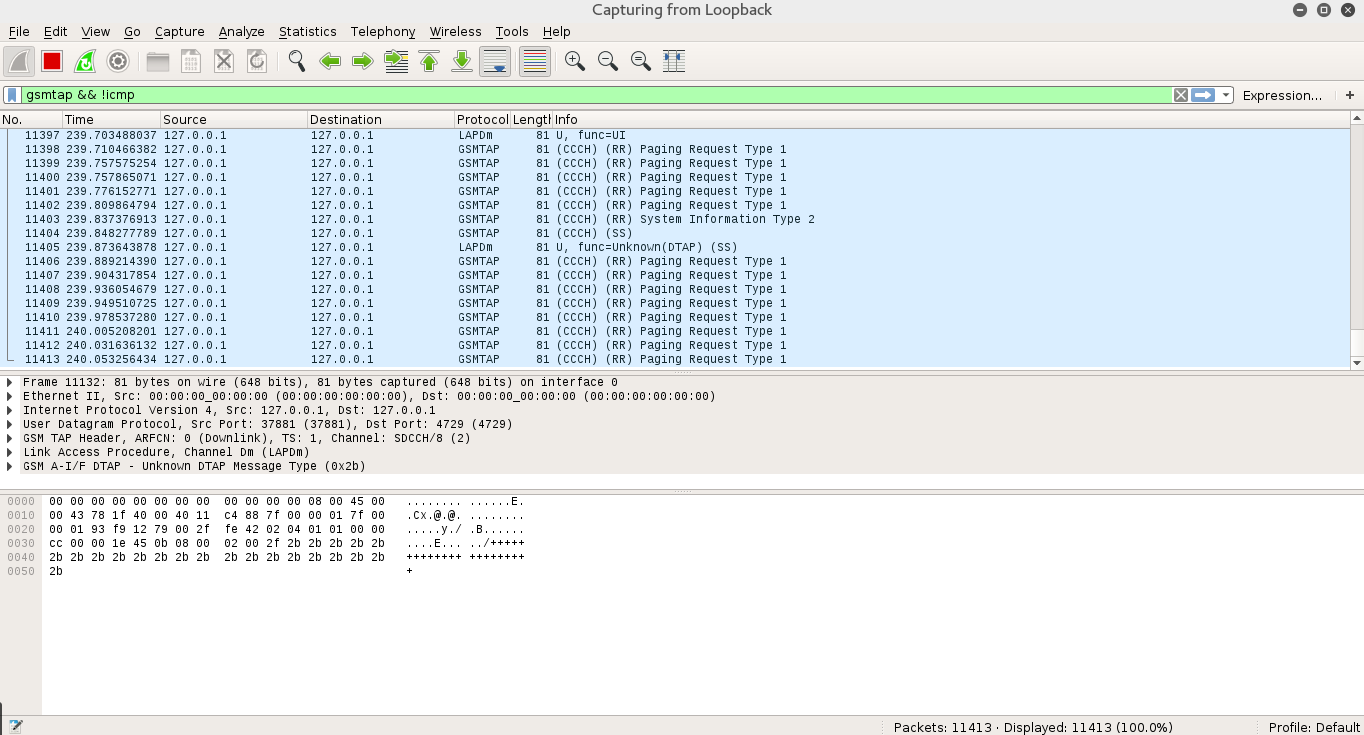Screen dimensions: 1364x735
Task: Select packet 11403 System Information Type 2
Action: pos(675,219)
